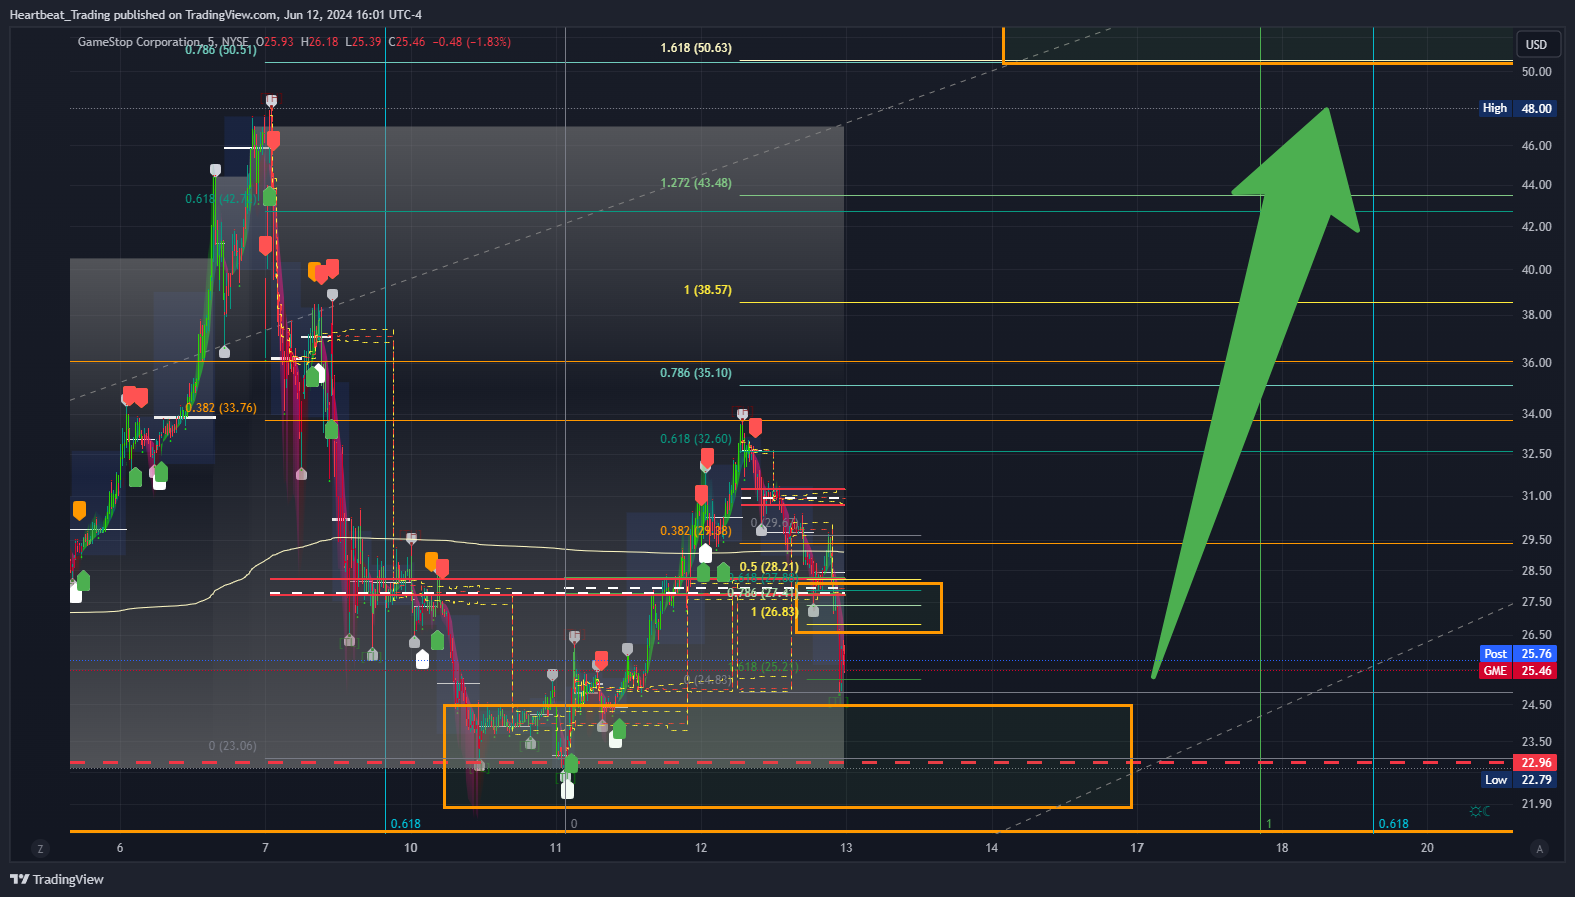Click the 50.00 price axis label
1575x897 pixels.
tap(1536, 72)
